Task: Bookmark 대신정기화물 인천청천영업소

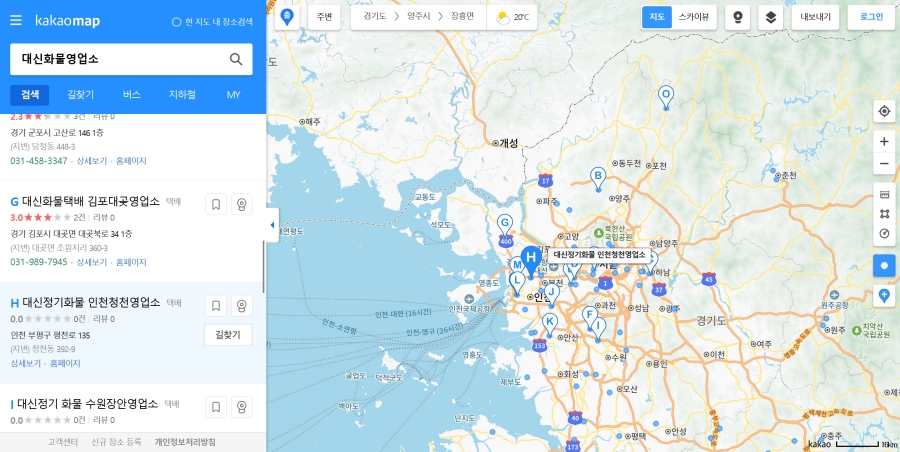Action: tap(216, 306)
